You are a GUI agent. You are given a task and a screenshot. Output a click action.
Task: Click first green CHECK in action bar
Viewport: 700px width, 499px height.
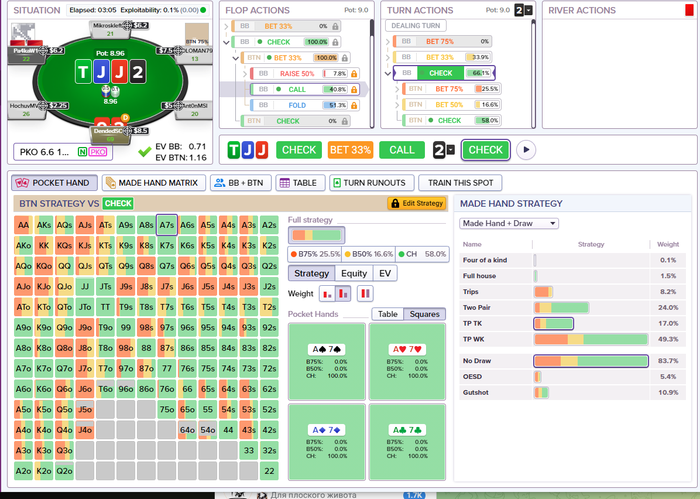pyautogui.click(x=299, y=150)
